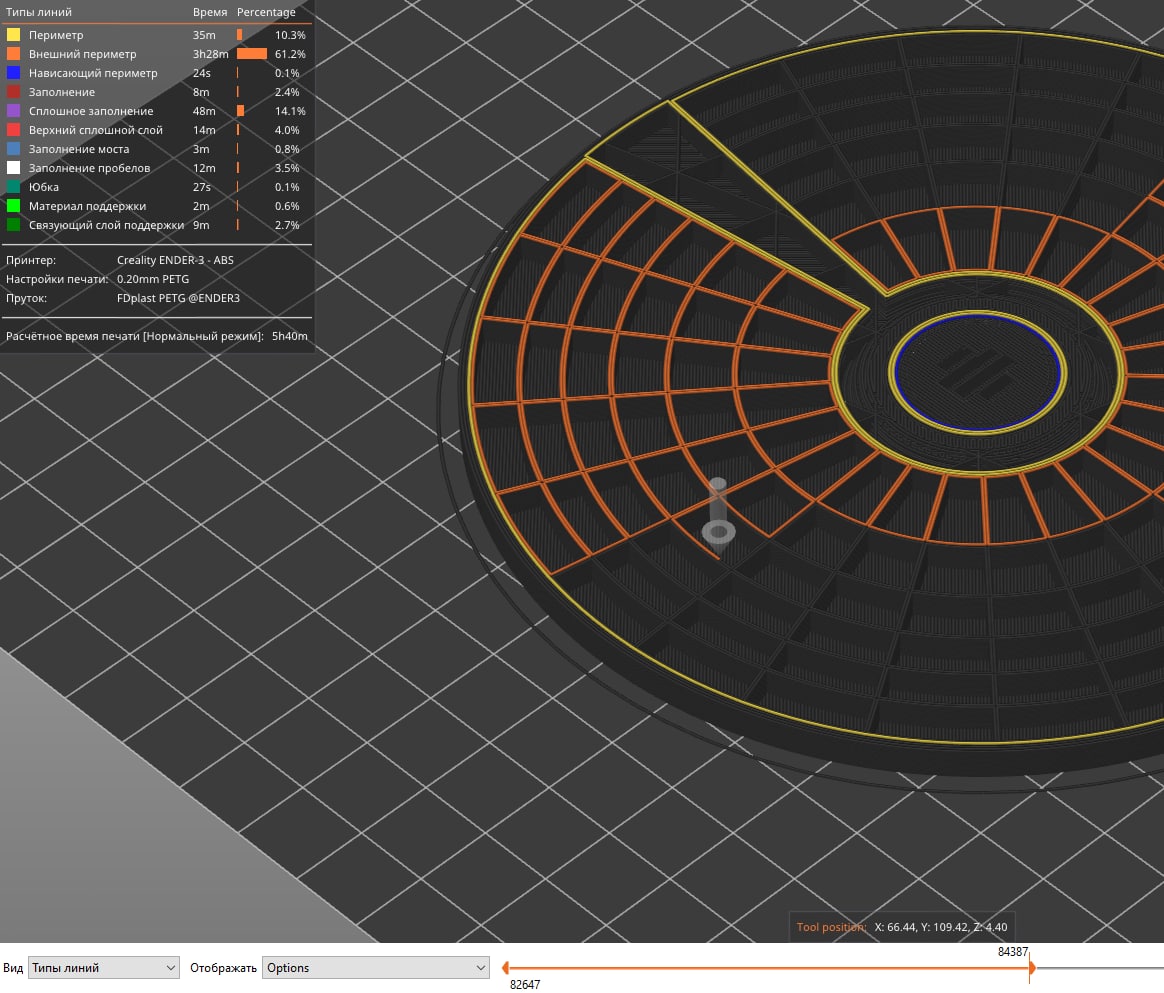The height and width of the screenshot is (993, 1164).
Task: Click print settings 0.20mm PETG
Action: click(x=153, y=279)
